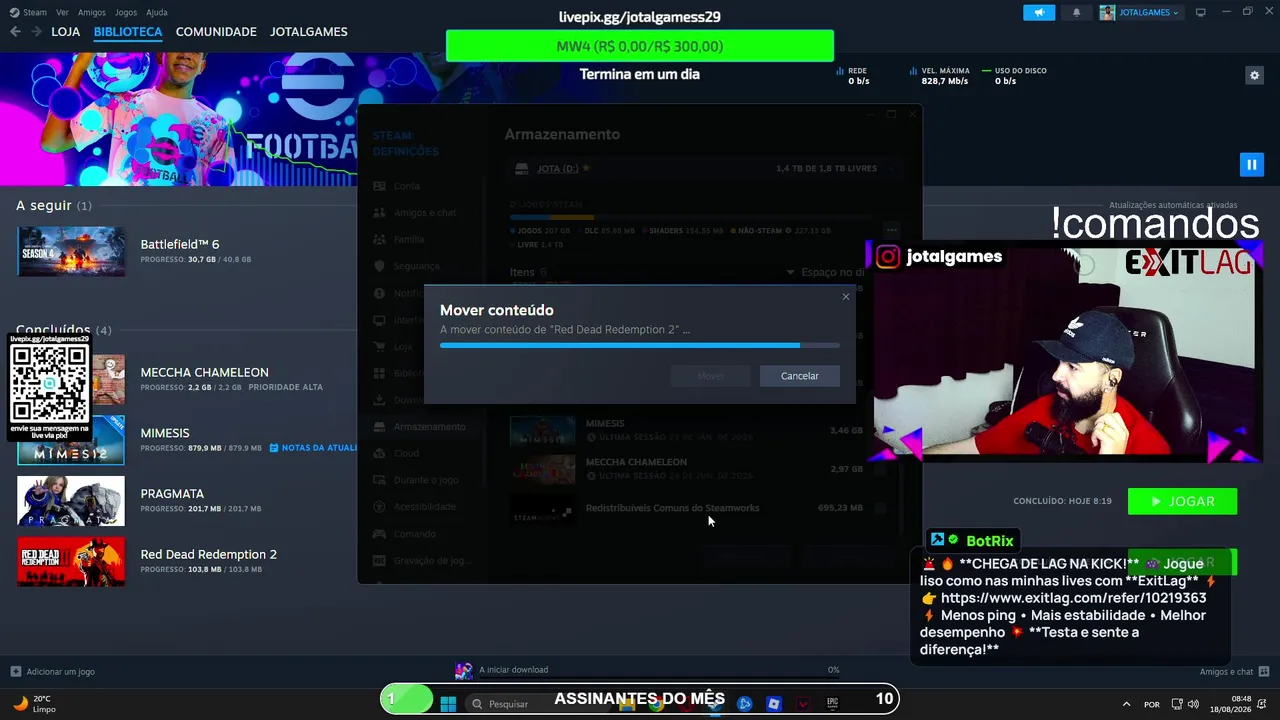The image size is (1280, 720).
Task: Click the A iniciar download status text
Action: (x=513, y=670)
